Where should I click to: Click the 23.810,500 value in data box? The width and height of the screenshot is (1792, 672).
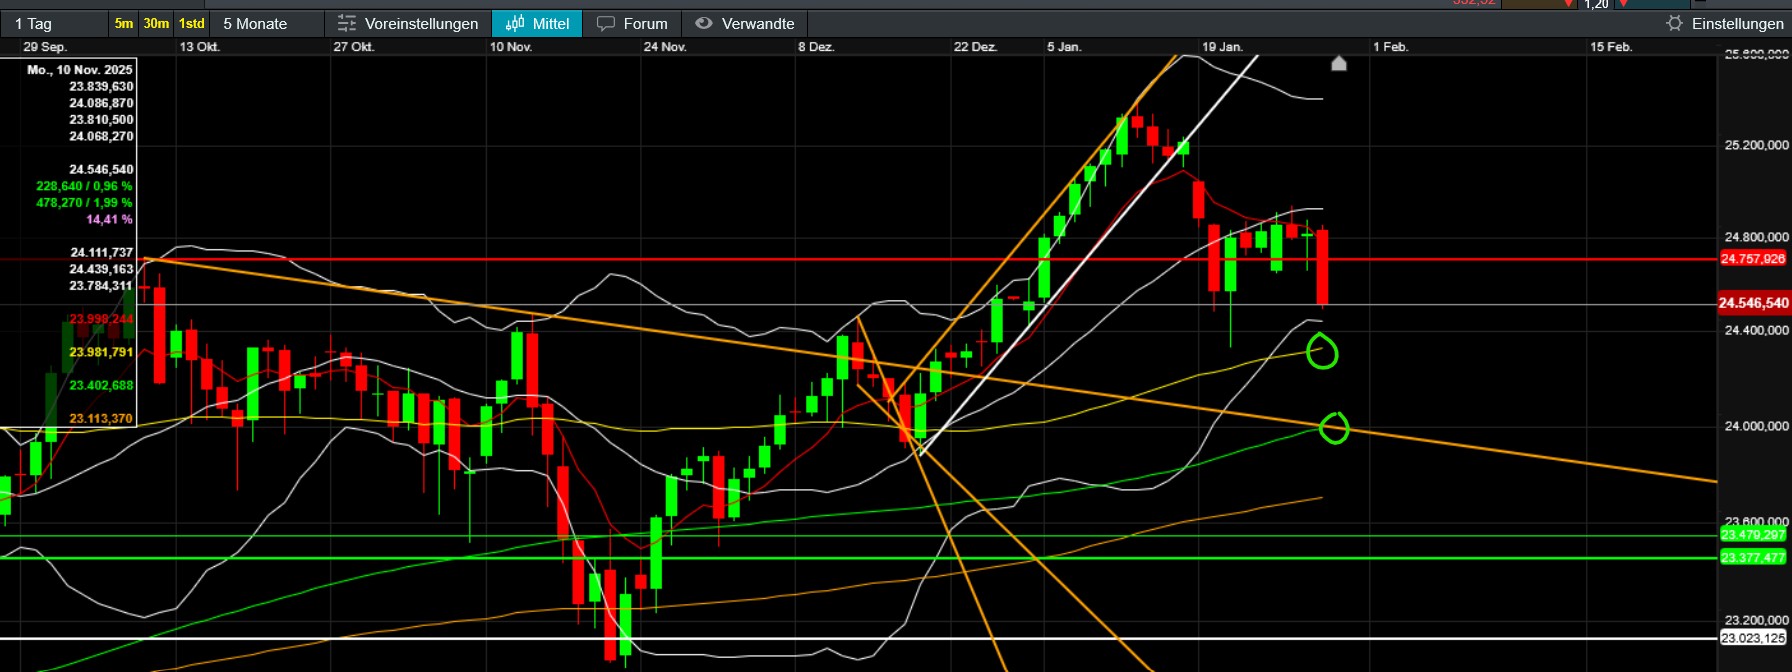(x=101, y=120)
